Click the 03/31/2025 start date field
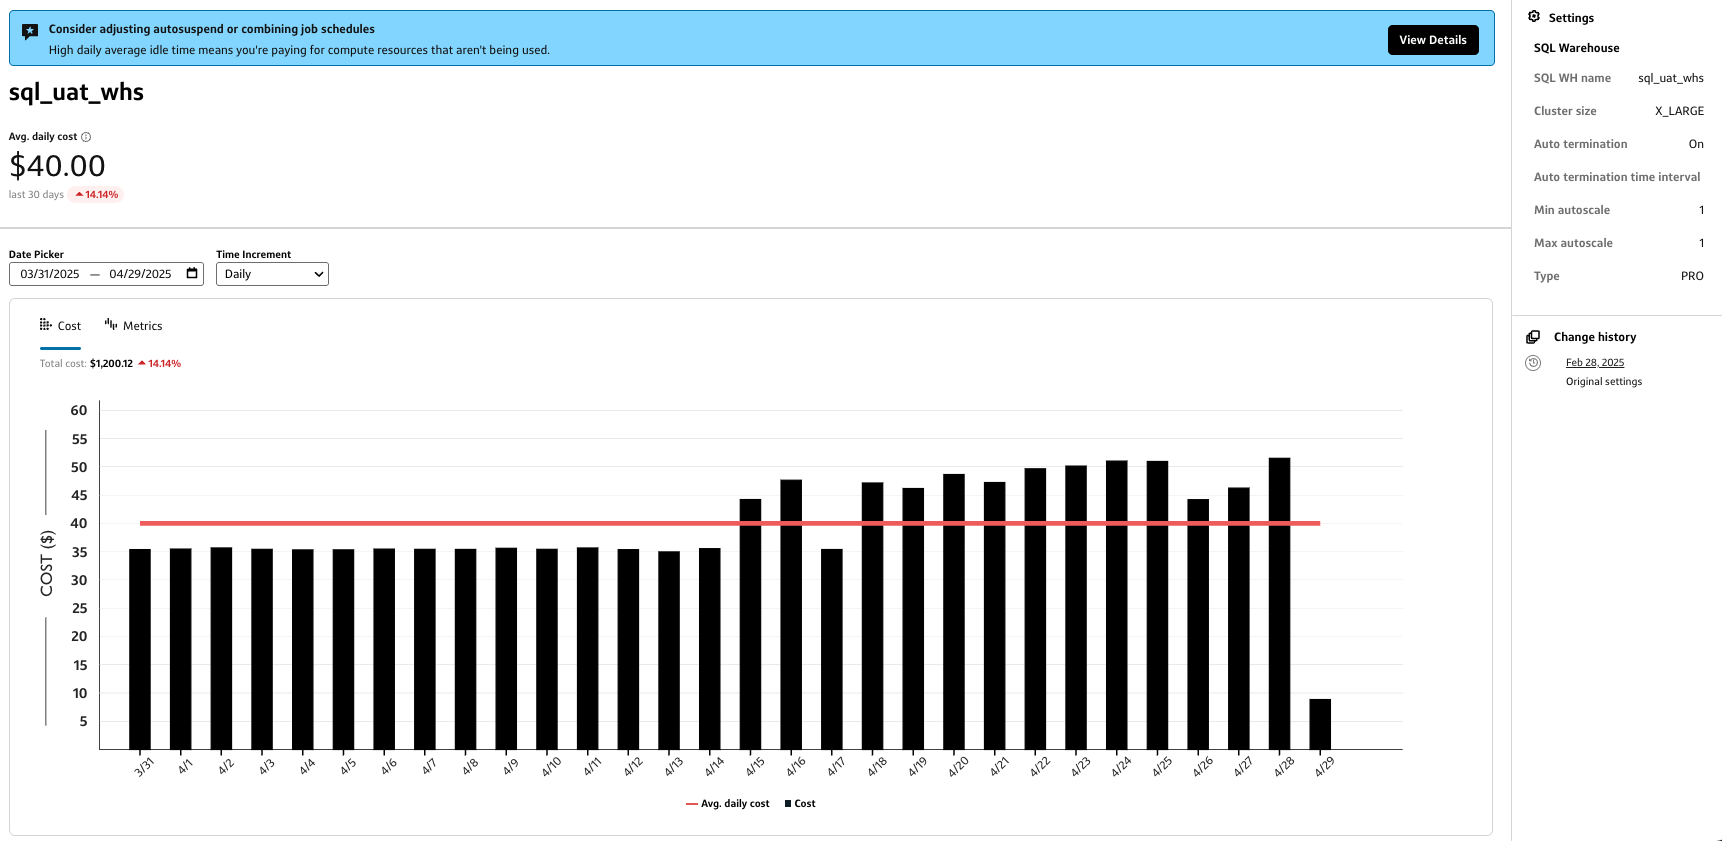Screen dimensions: 1722x841 50,274
